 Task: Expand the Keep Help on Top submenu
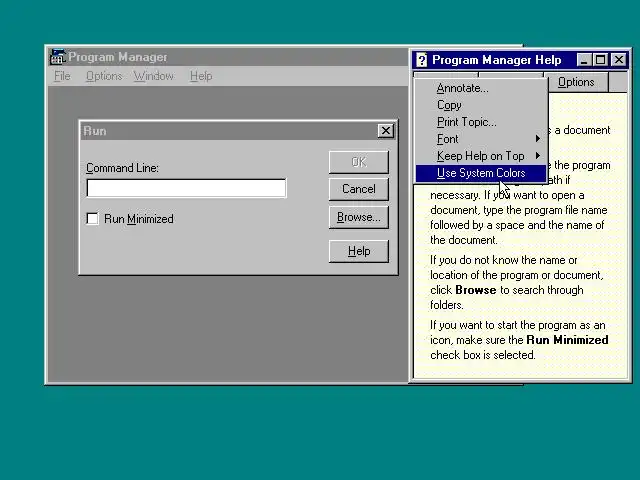coord(481,156)
